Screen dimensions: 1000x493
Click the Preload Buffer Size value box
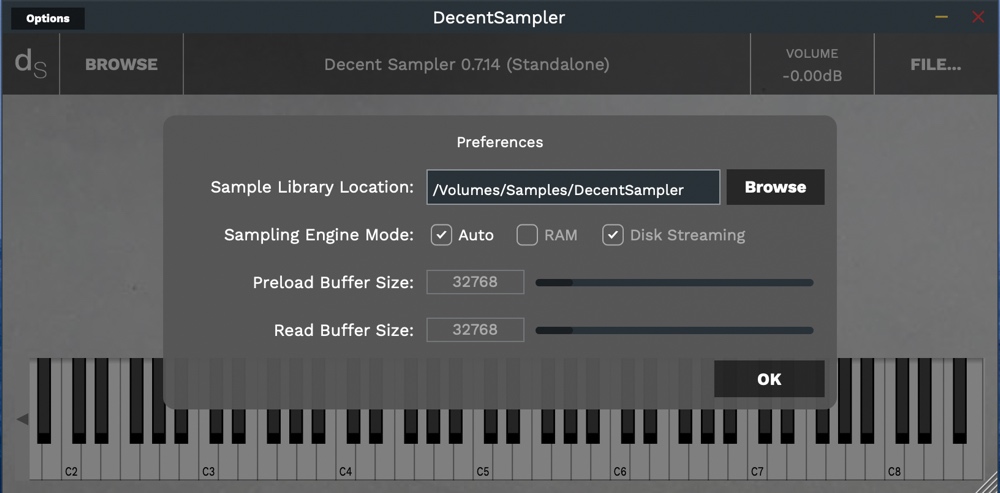coord(475,282)
